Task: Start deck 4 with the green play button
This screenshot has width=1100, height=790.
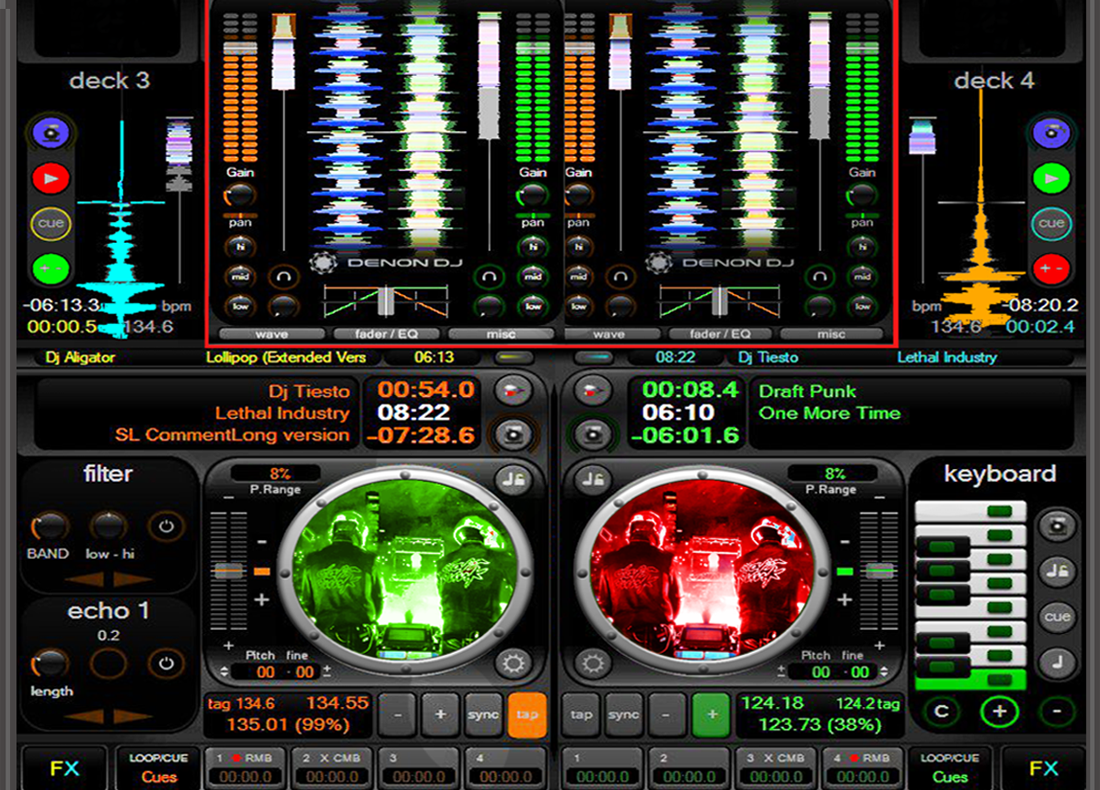Action: pyautogui.click(x=1051, y=178)
